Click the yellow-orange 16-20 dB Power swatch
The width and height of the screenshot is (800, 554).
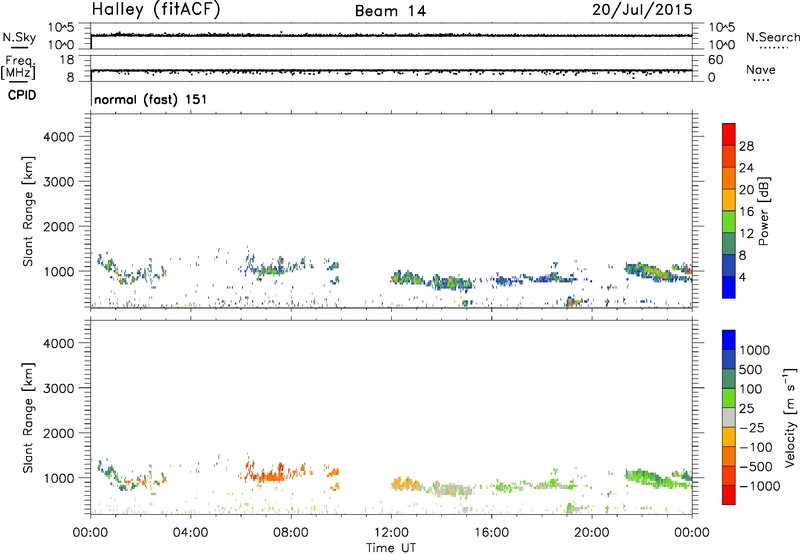click(729, 200)
